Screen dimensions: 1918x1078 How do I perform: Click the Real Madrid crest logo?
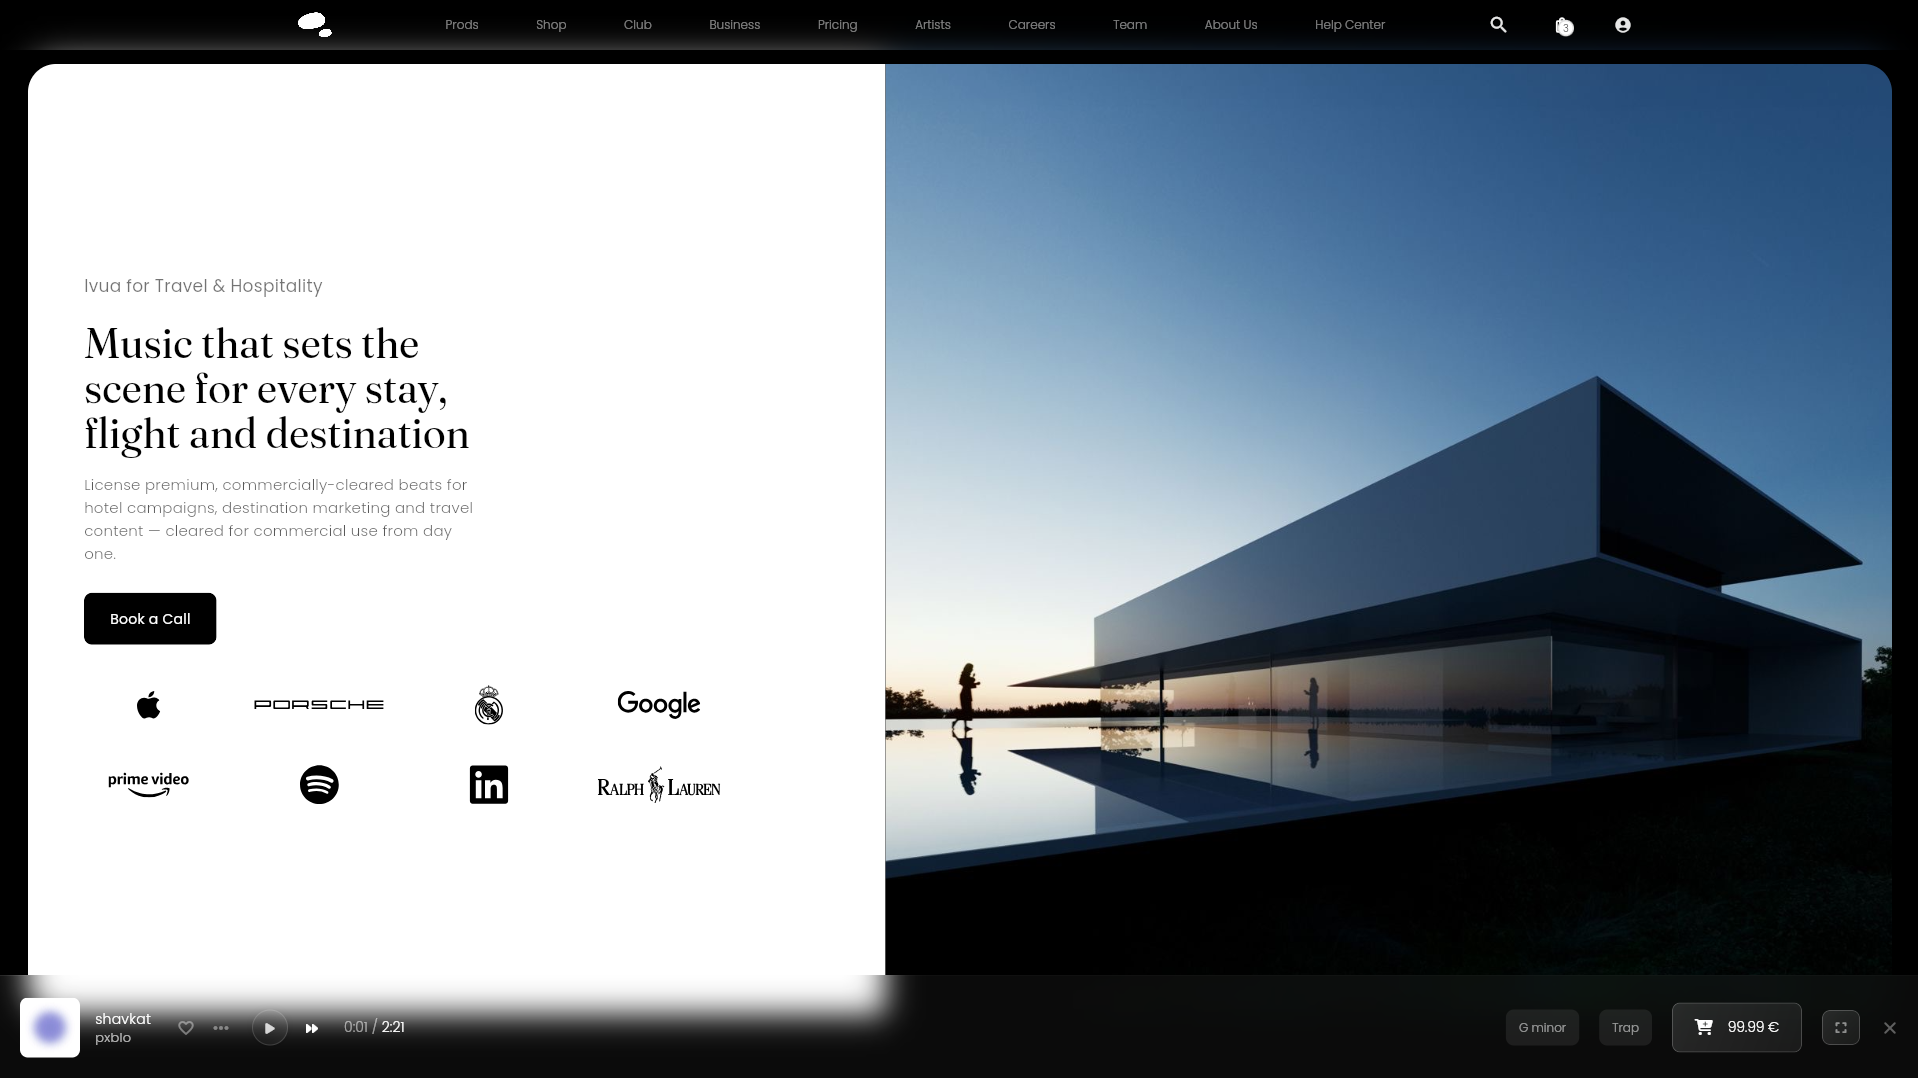coord(489,705)
